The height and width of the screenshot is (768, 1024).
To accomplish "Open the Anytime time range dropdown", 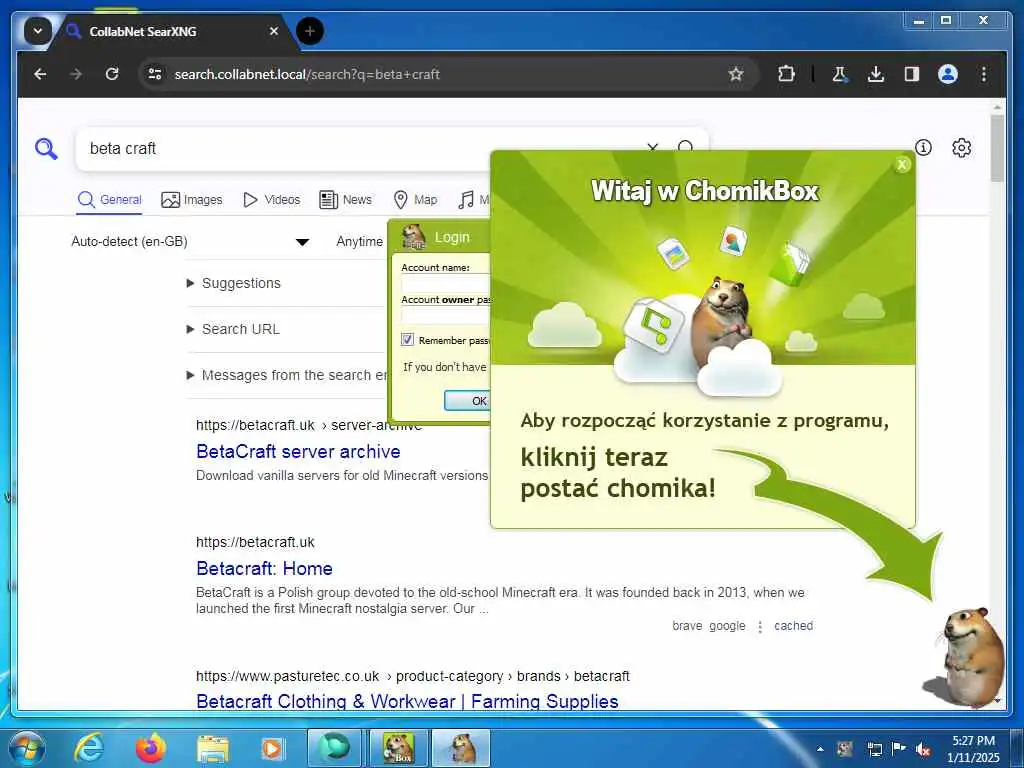I will pos(360,242).
